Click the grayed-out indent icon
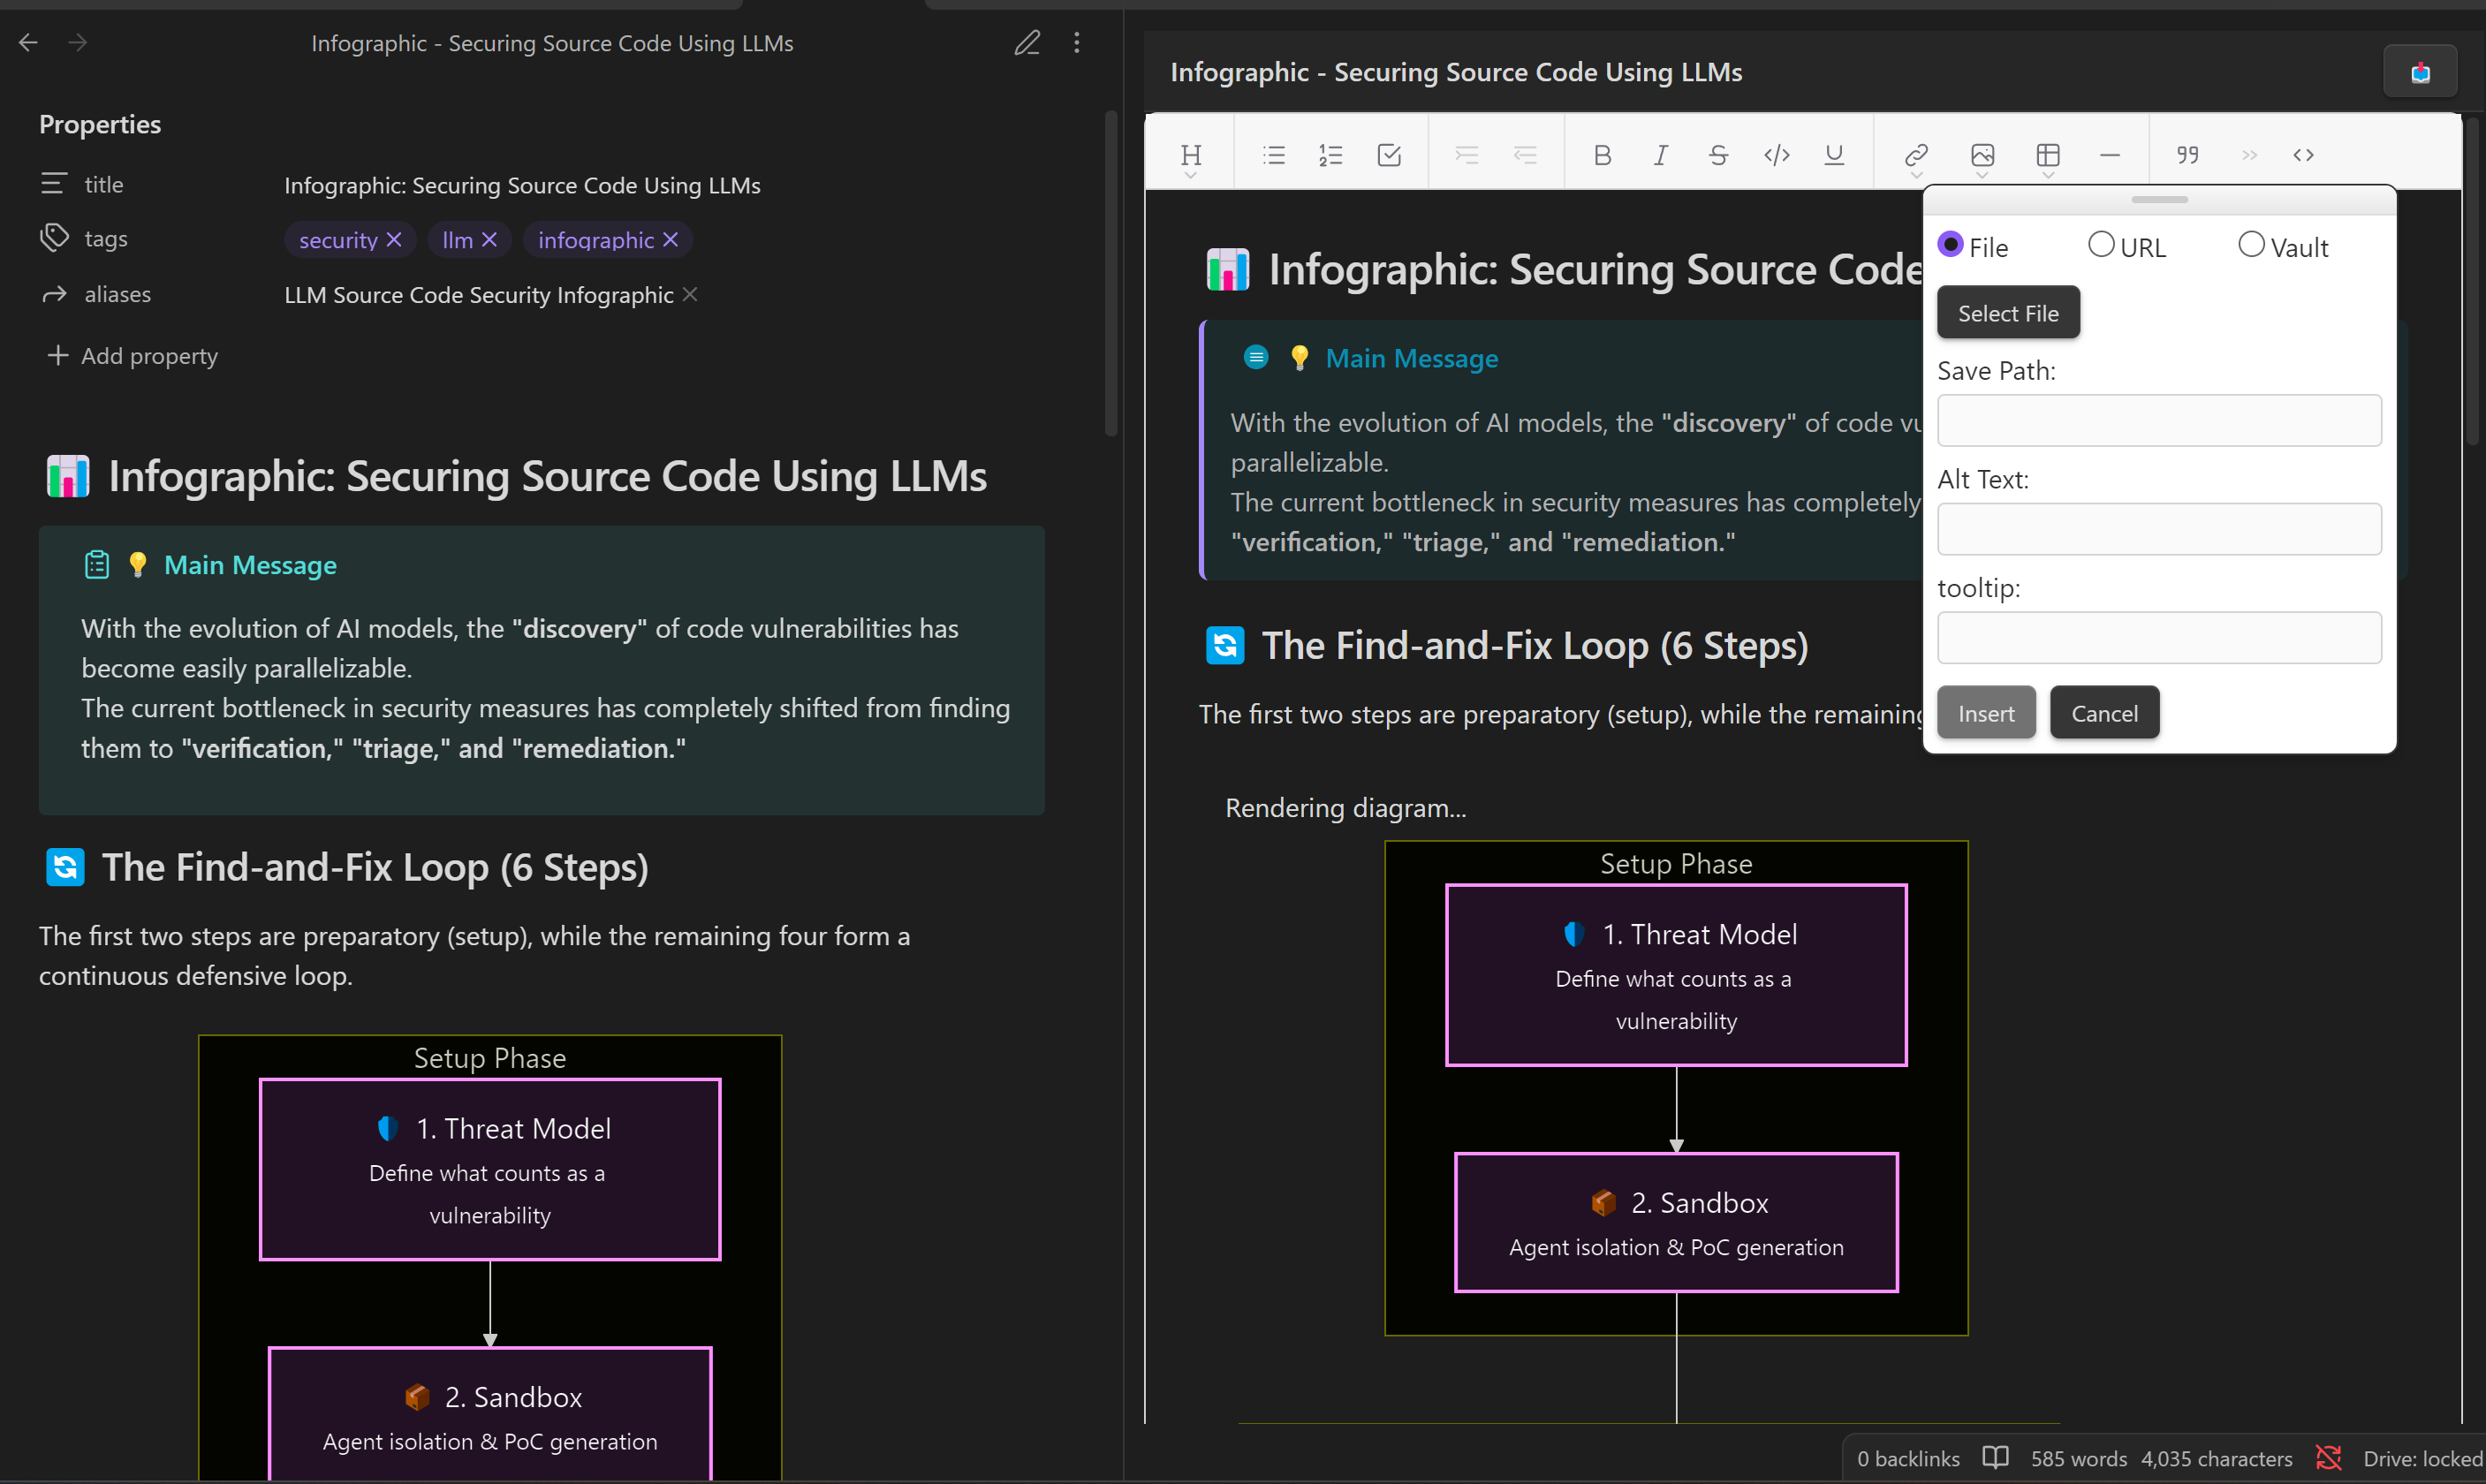Viewport: 2486px width, 1484px height. tap(1466, 155)
